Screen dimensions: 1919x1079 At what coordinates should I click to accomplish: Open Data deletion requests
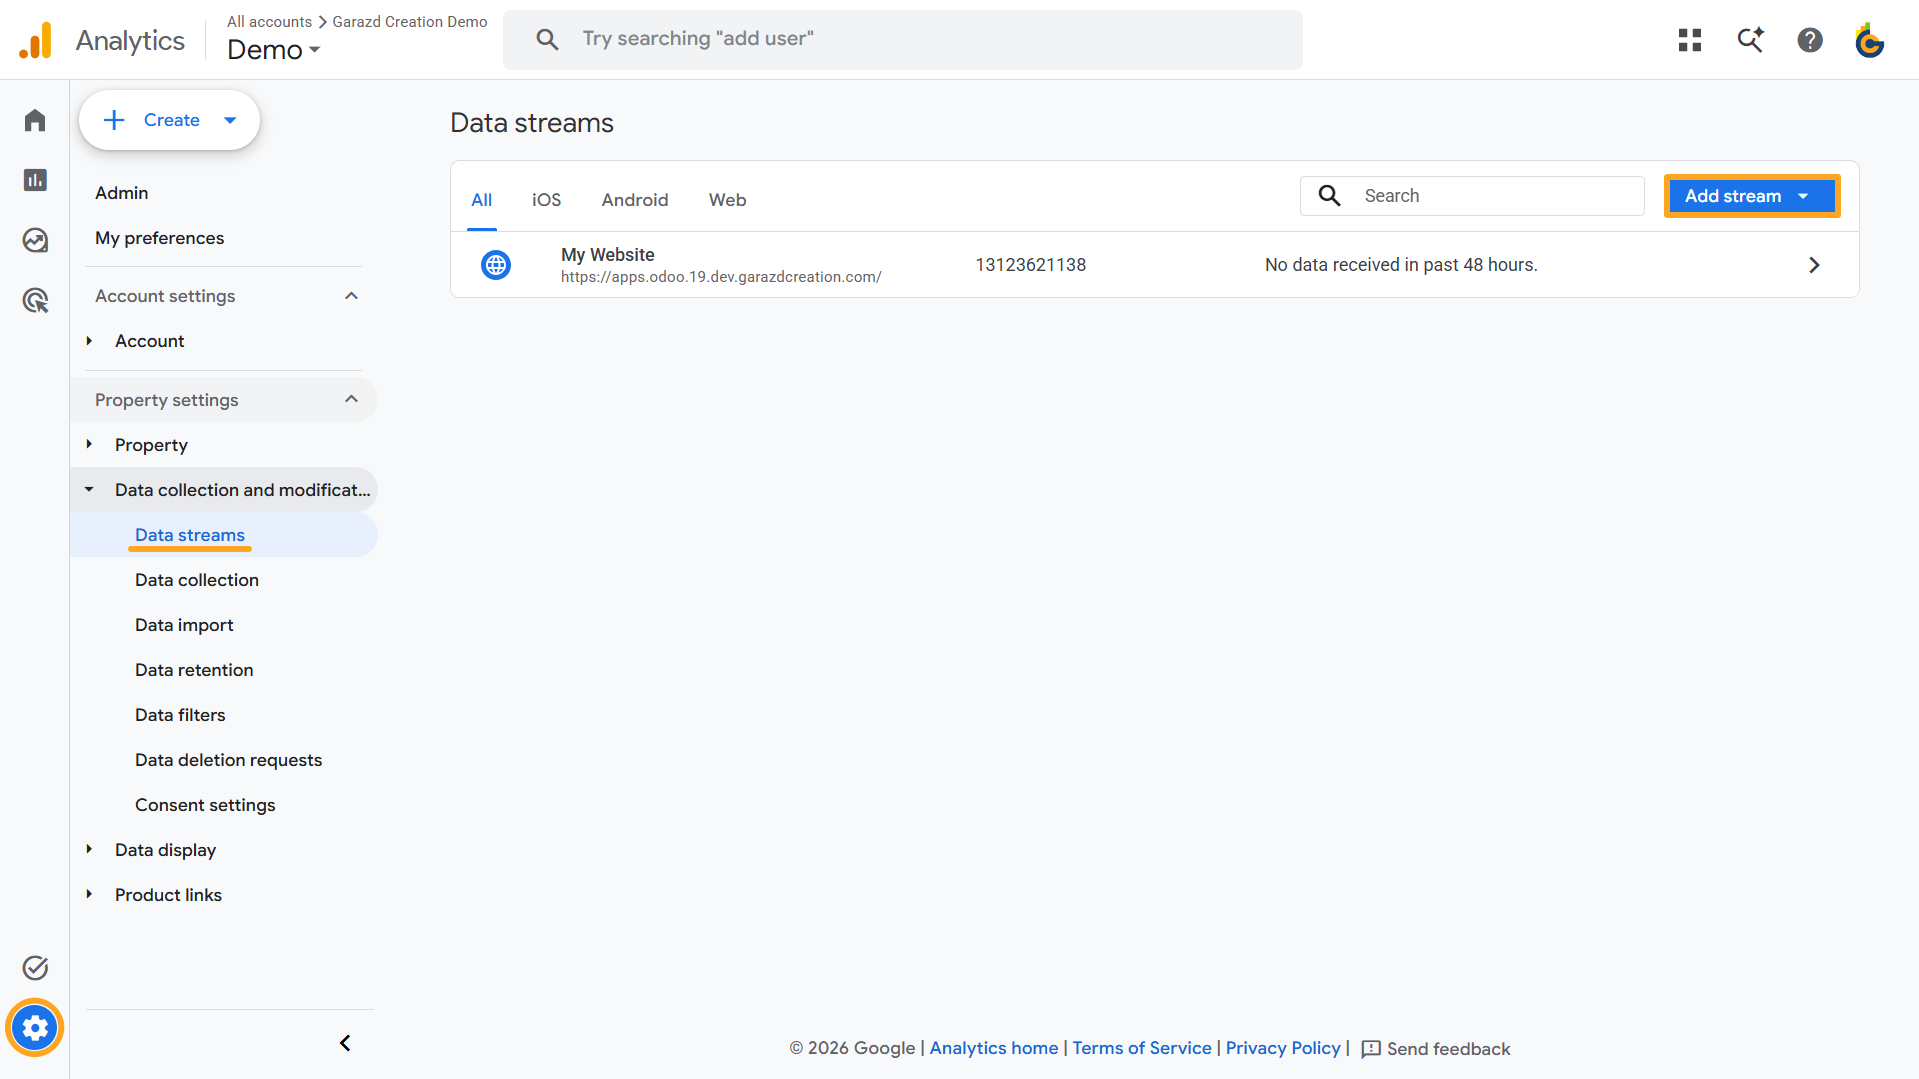[228, 760]
